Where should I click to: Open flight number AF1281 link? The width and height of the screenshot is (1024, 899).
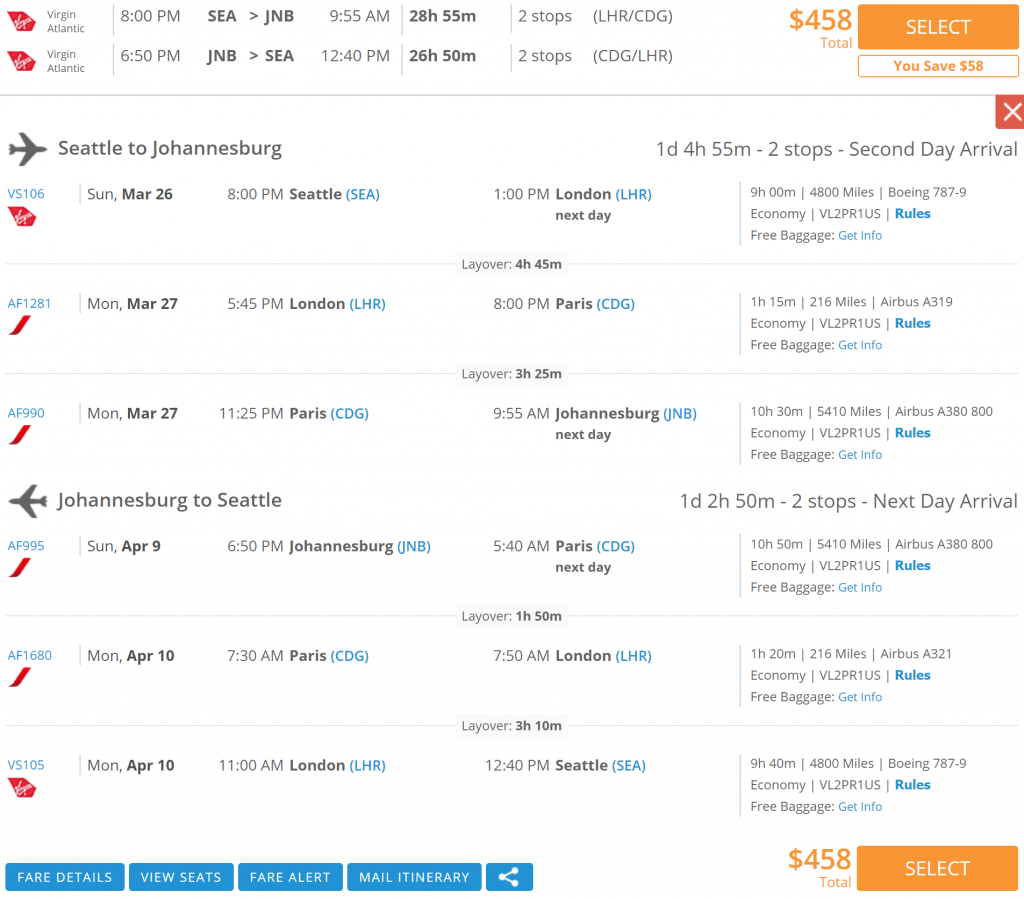coord(29,304)
